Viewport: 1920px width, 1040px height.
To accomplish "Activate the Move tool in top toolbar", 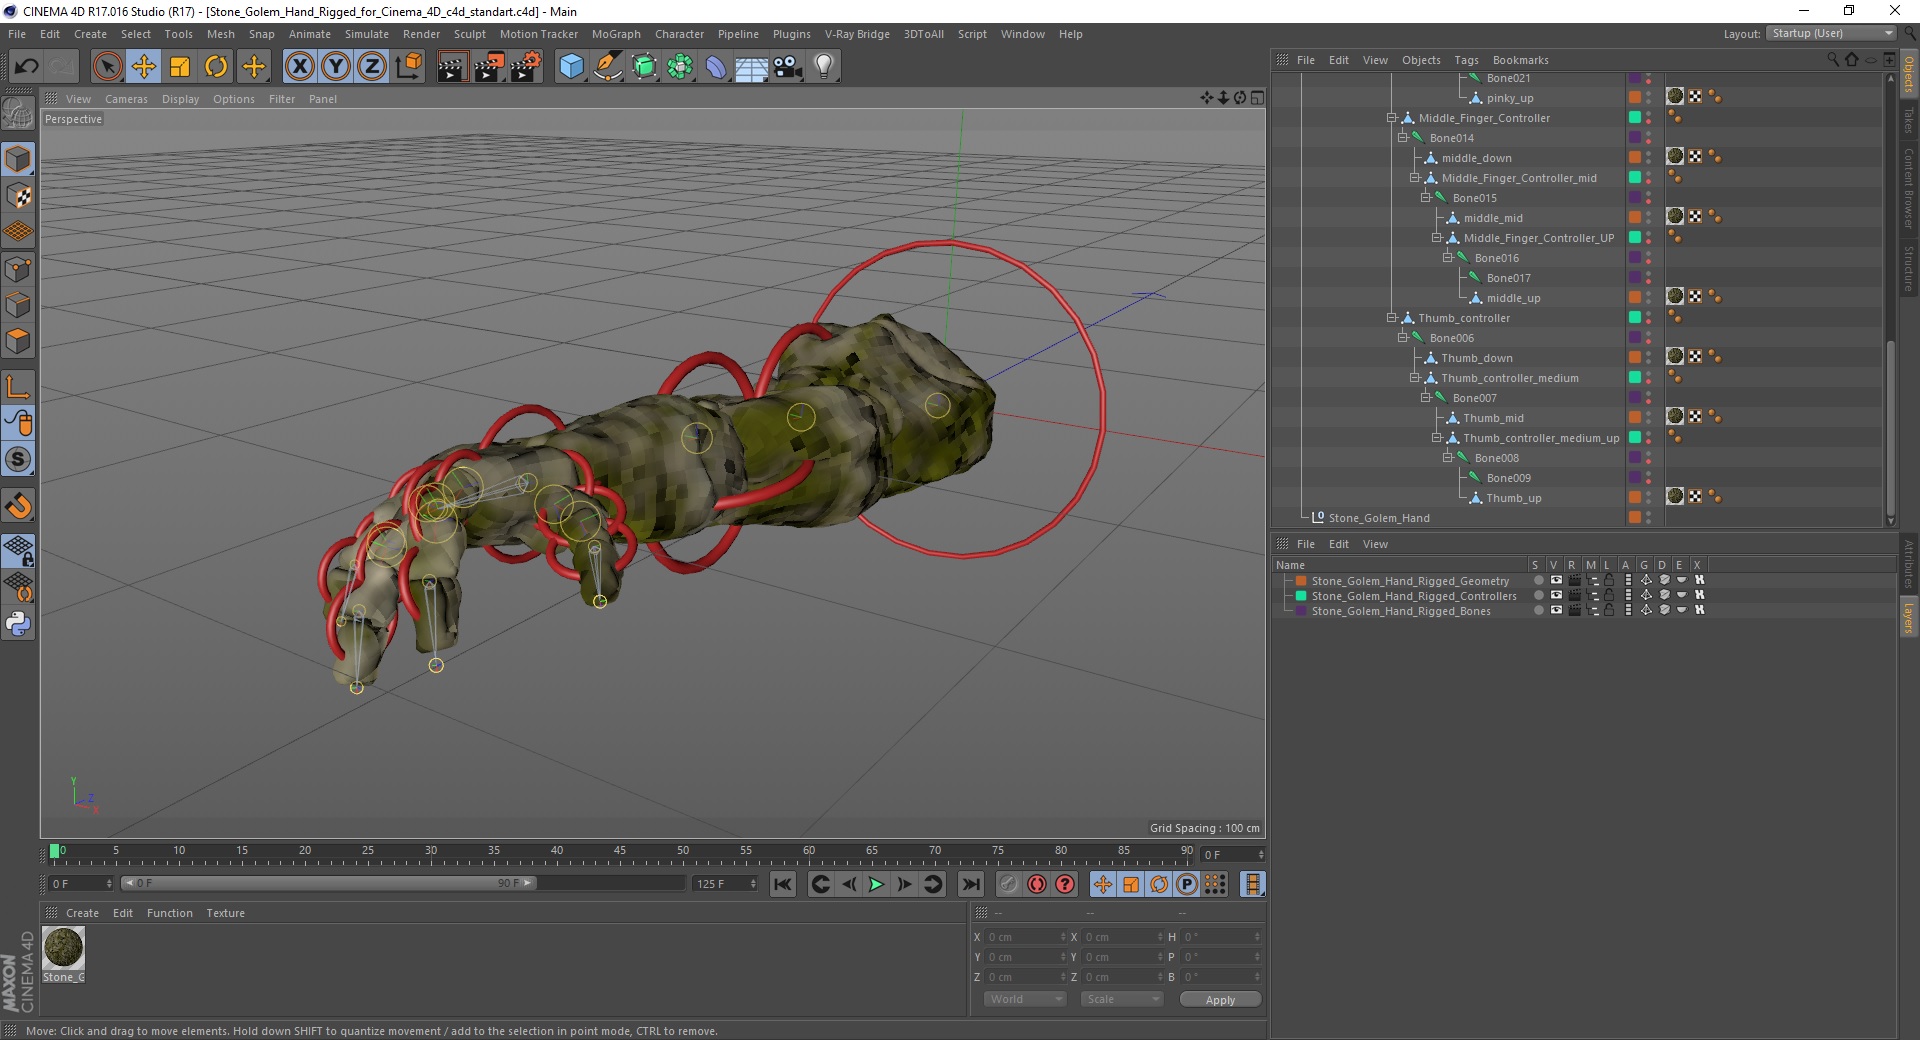I will pyautogui.click(x=144, y=67).
